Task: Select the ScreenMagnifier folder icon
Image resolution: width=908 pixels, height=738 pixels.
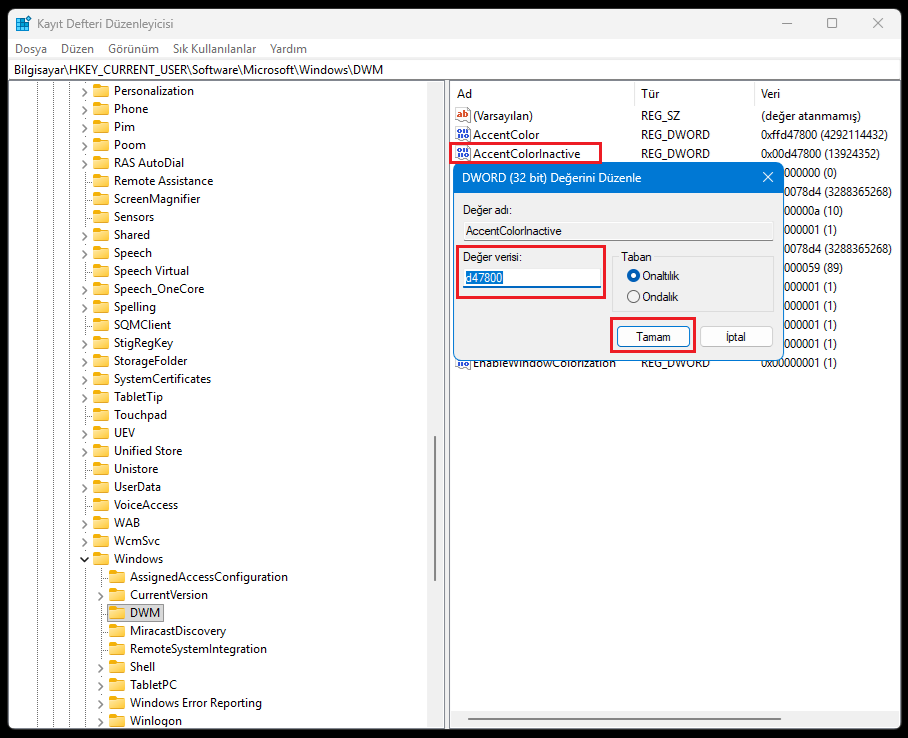Action: coord(101,199)
